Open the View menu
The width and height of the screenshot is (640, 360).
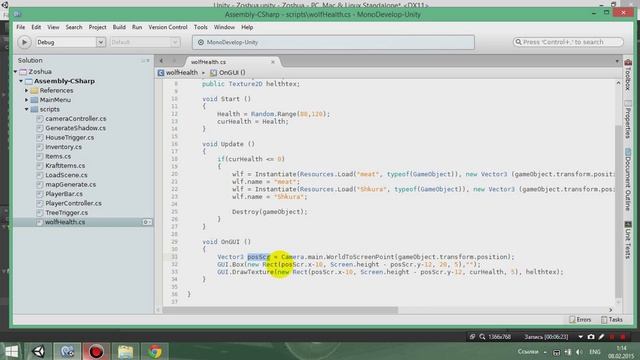[53, 27]
